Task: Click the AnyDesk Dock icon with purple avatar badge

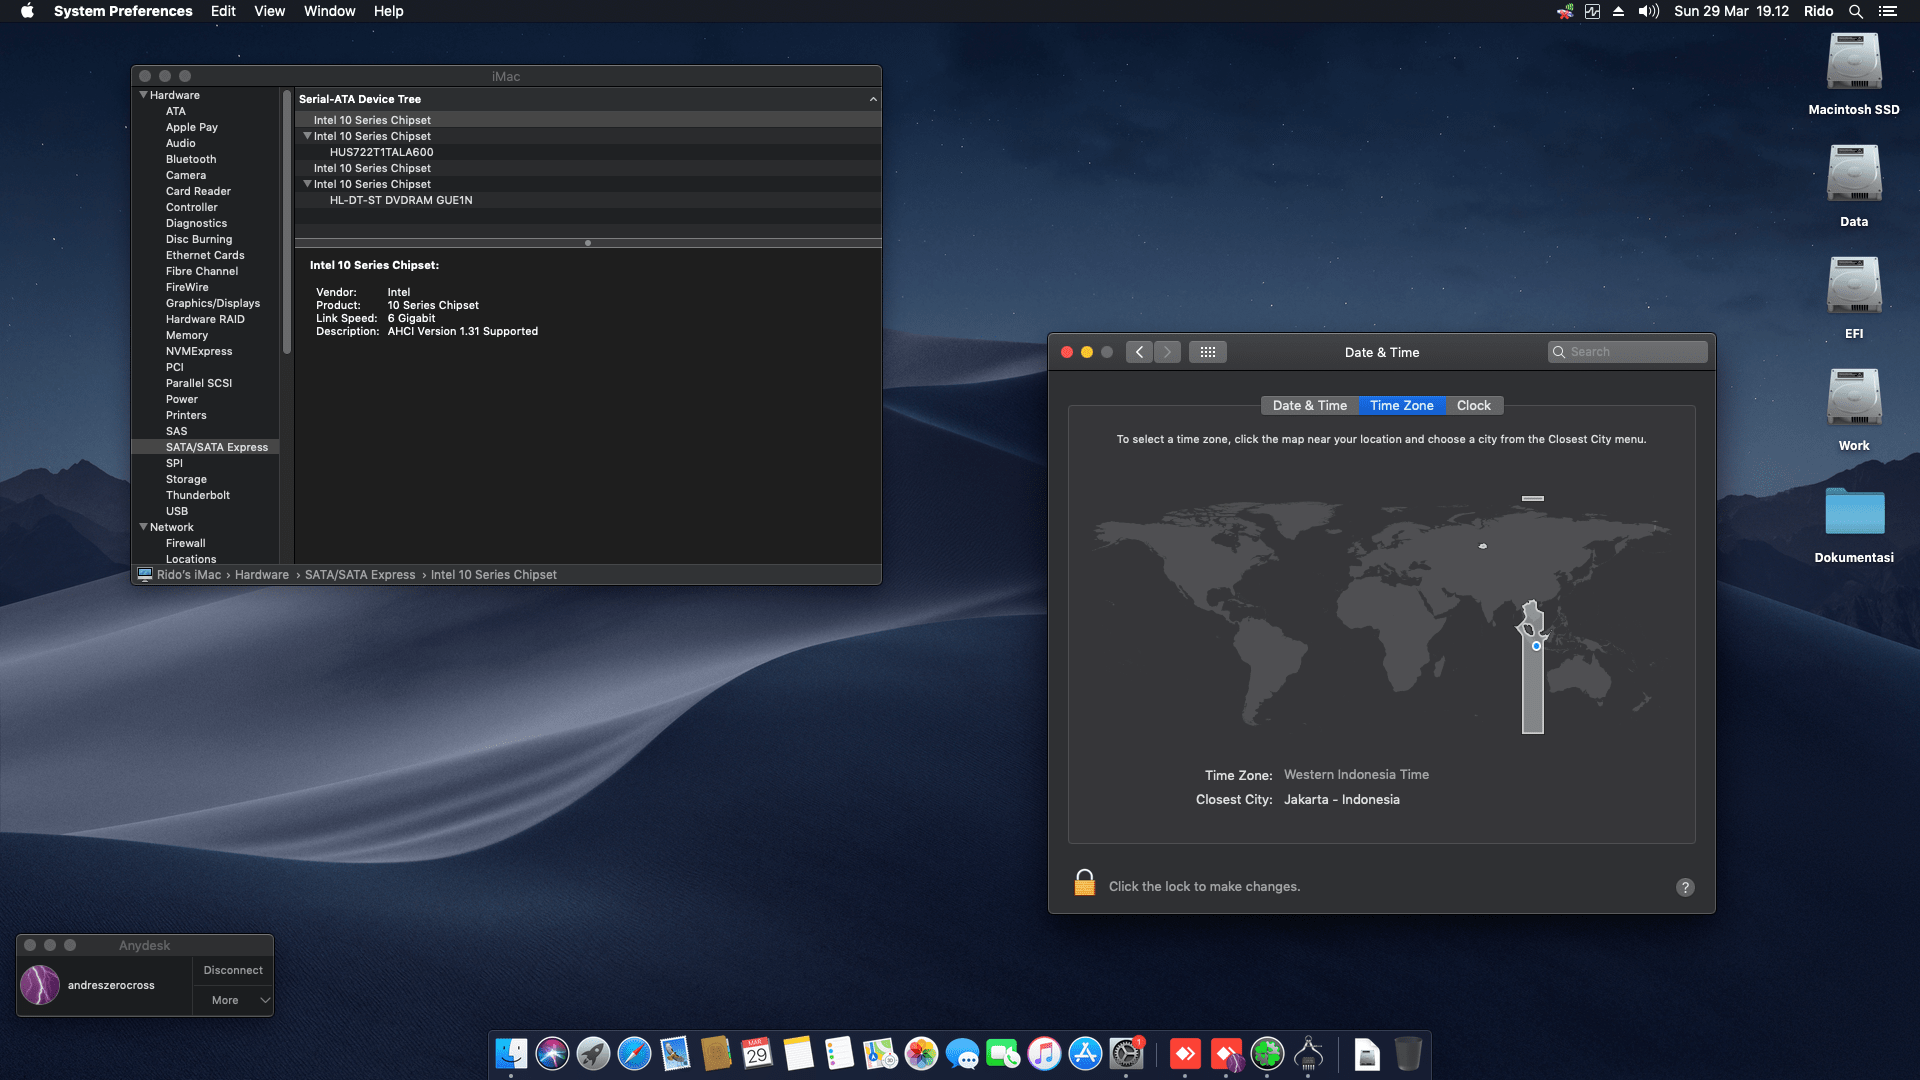Action: pyautogui.click(x=1226, y=1053)
